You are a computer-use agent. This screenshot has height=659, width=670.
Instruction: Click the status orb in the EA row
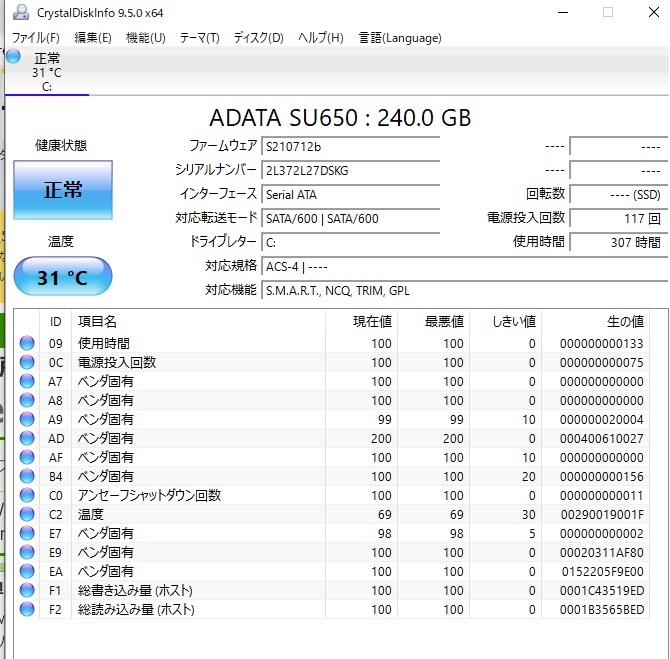(27, 571)
